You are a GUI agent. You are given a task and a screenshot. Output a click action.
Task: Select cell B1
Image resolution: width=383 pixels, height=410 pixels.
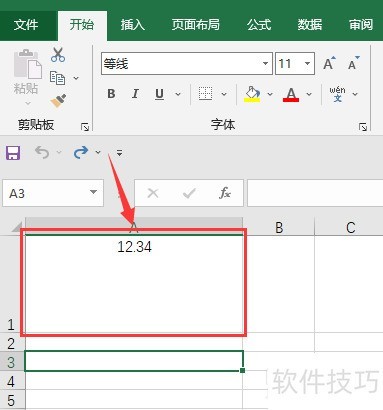(x=279, y=284)
